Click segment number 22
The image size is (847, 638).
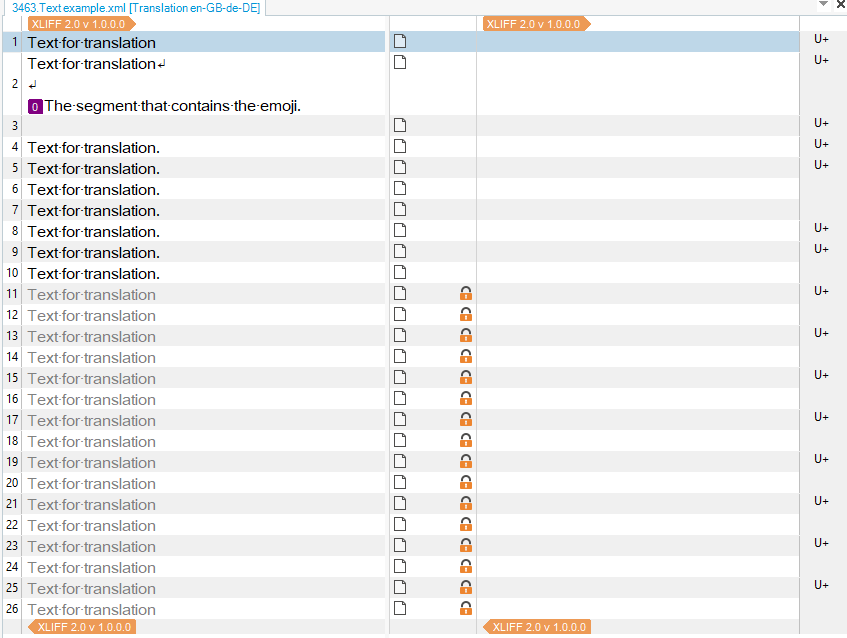12,525
